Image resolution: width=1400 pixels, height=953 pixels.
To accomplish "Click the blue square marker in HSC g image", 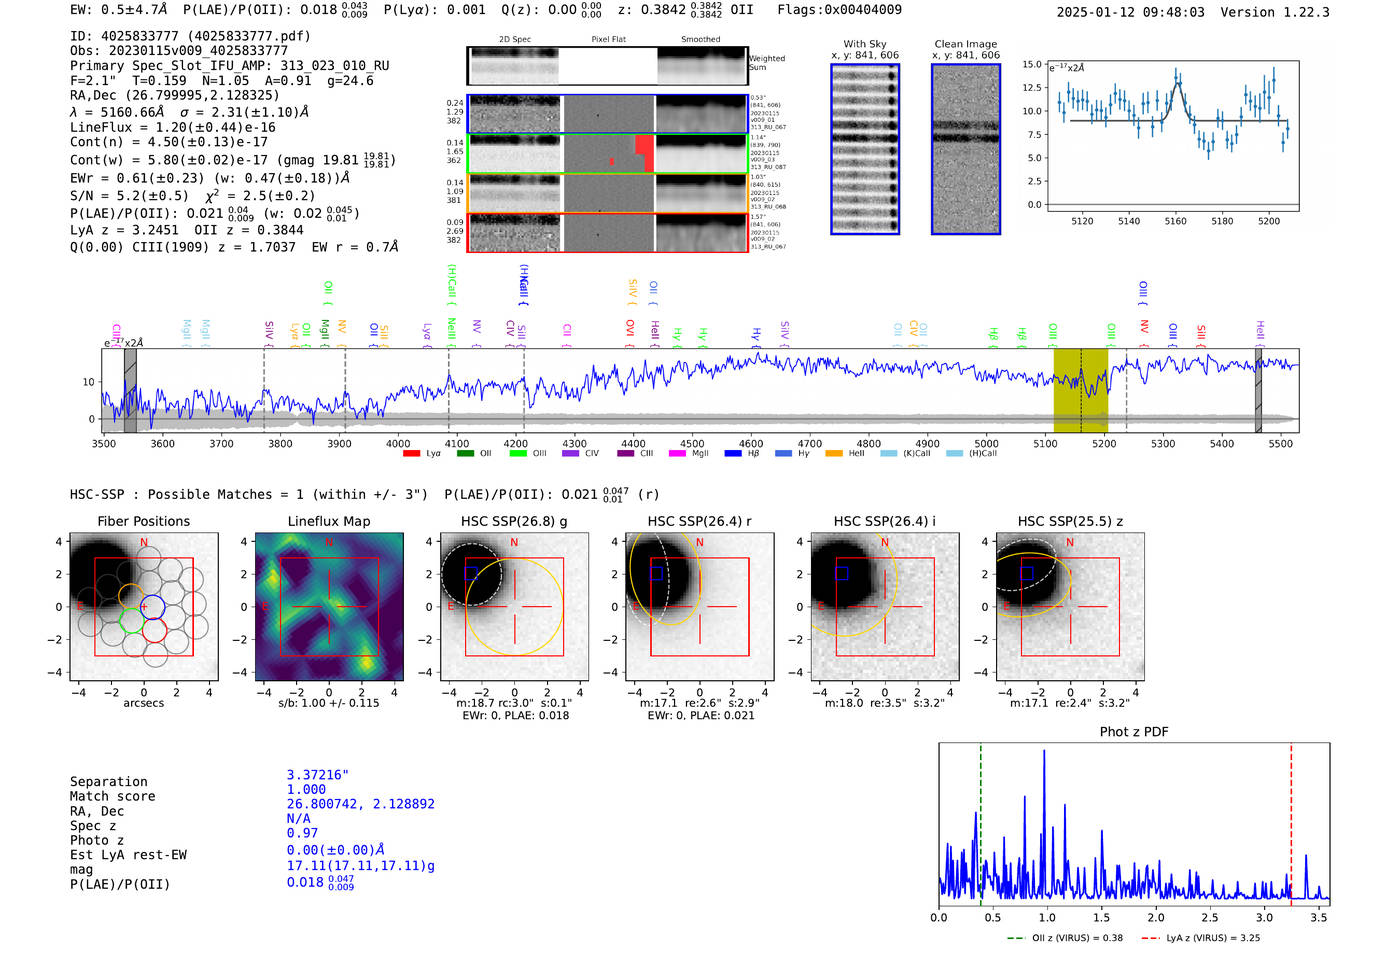I will 472,573.
